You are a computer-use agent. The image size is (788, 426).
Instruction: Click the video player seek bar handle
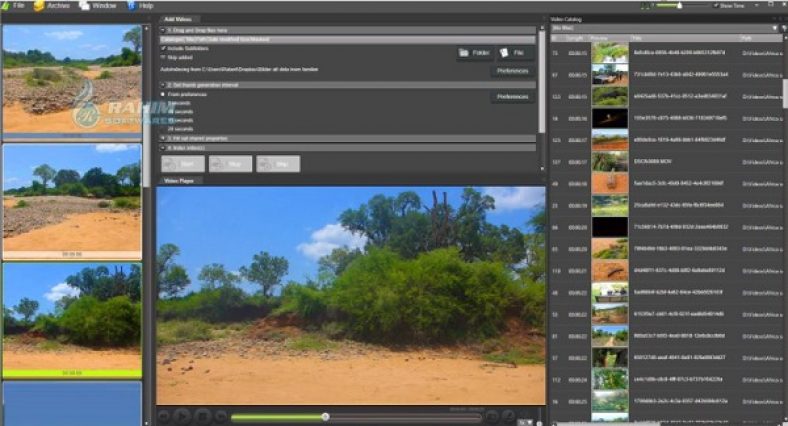click(x=325, y=416)
